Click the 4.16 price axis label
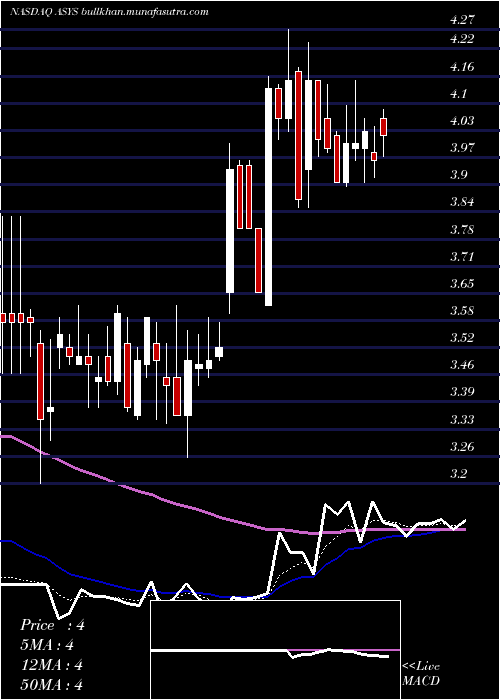 tap(462, 67)
